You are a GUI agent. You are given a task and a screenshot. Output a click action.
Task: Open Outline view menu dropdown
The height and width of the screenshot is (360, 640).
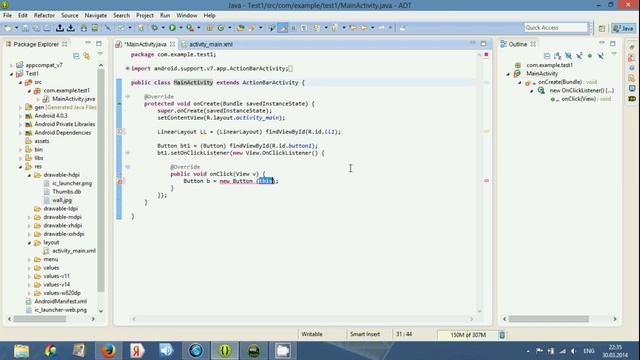click(x=613, y=54)
